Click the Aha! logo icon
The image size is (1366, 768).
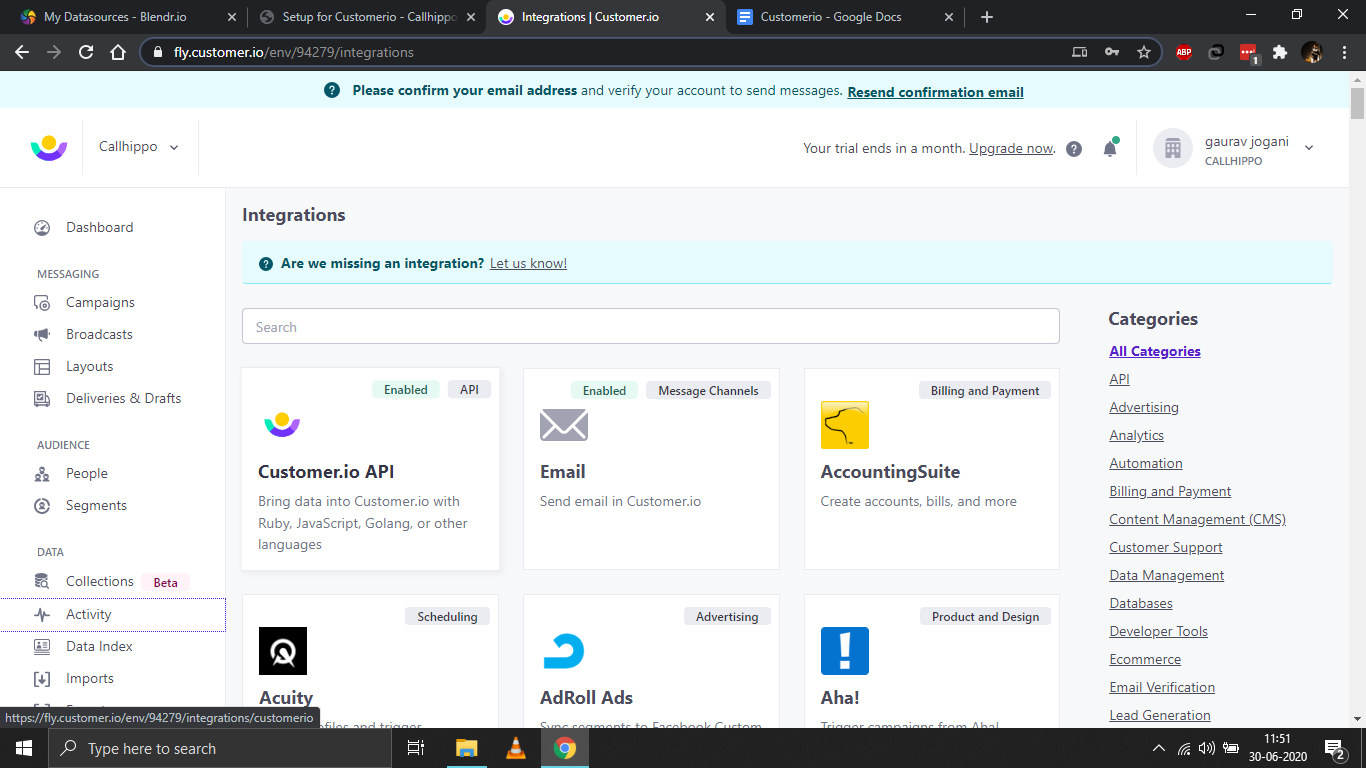tap(845, 651)
